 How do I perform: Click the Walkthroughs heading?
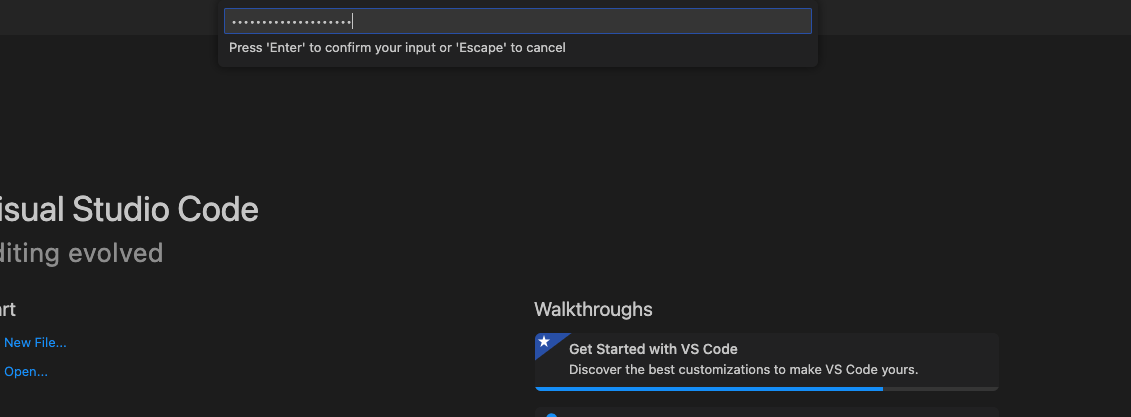(593, 310)
